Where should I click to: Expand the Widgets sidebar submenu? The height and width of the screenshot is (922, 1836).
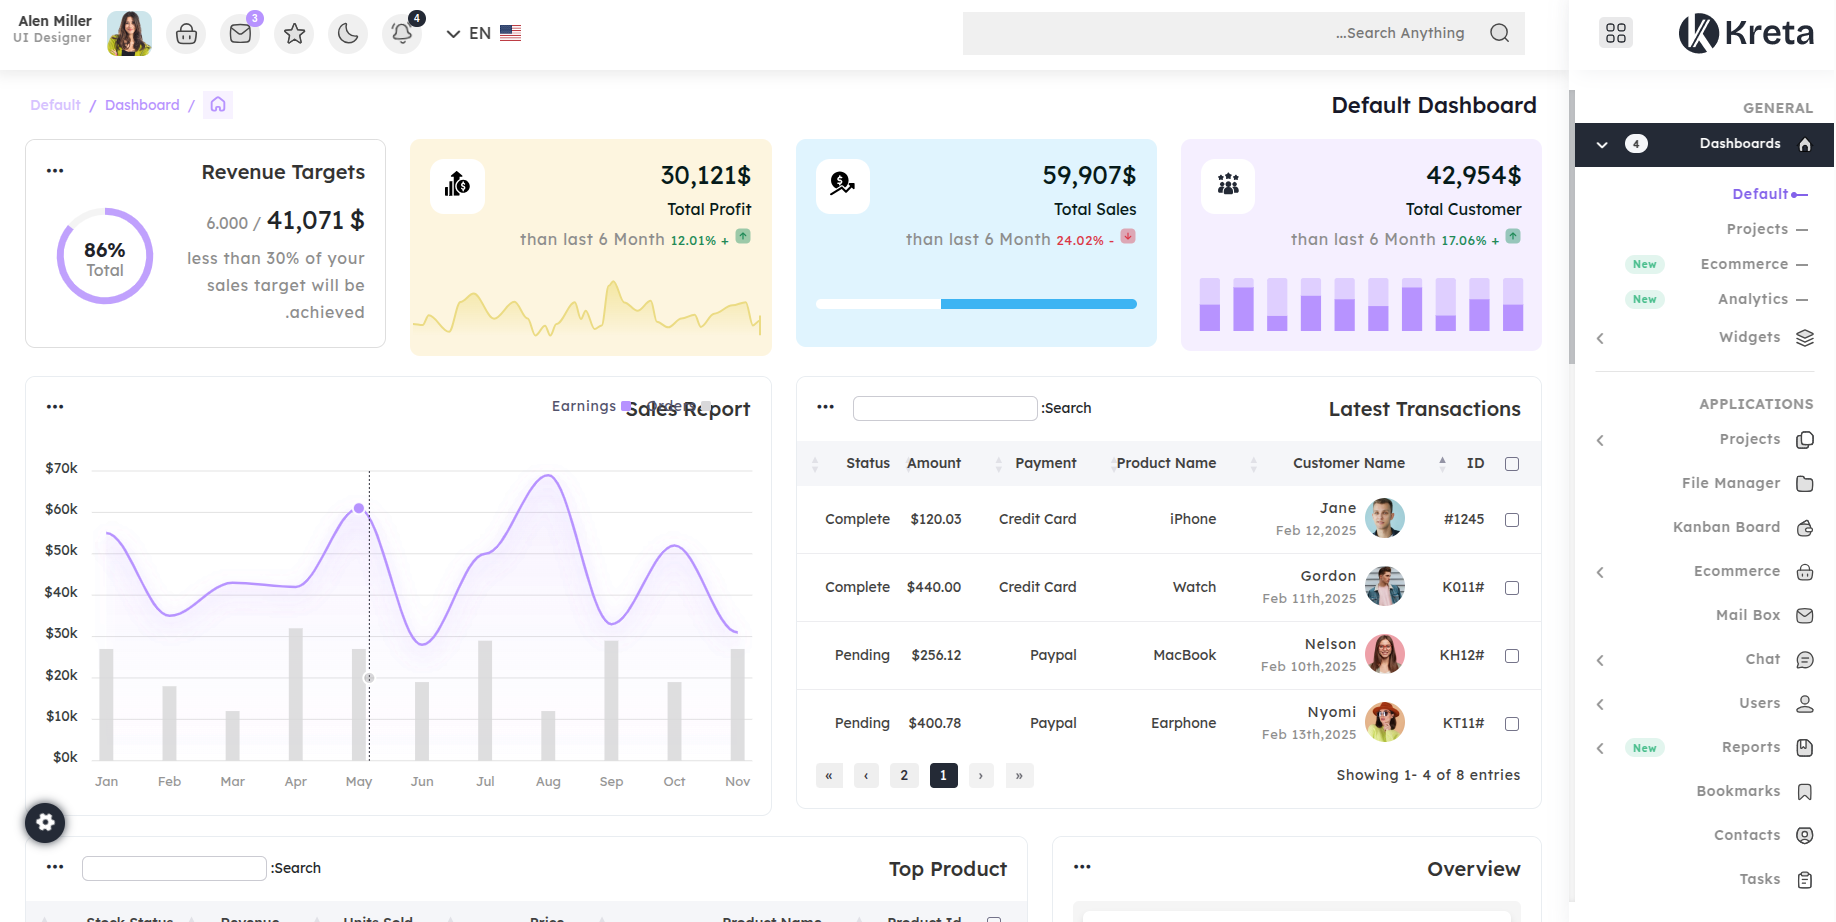(1750, 338)
